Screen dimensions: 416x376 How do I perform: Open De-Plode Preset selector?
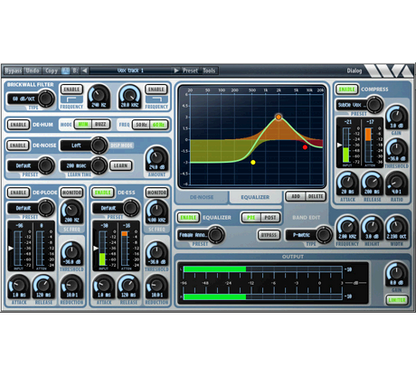(x=31, y=208)
